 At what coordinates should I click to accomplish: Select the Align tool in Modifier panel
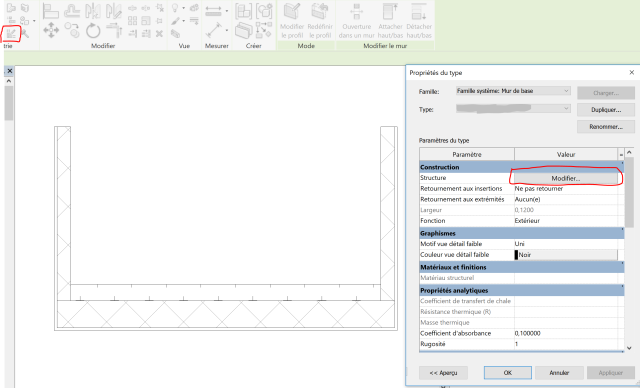click(51, 11)
